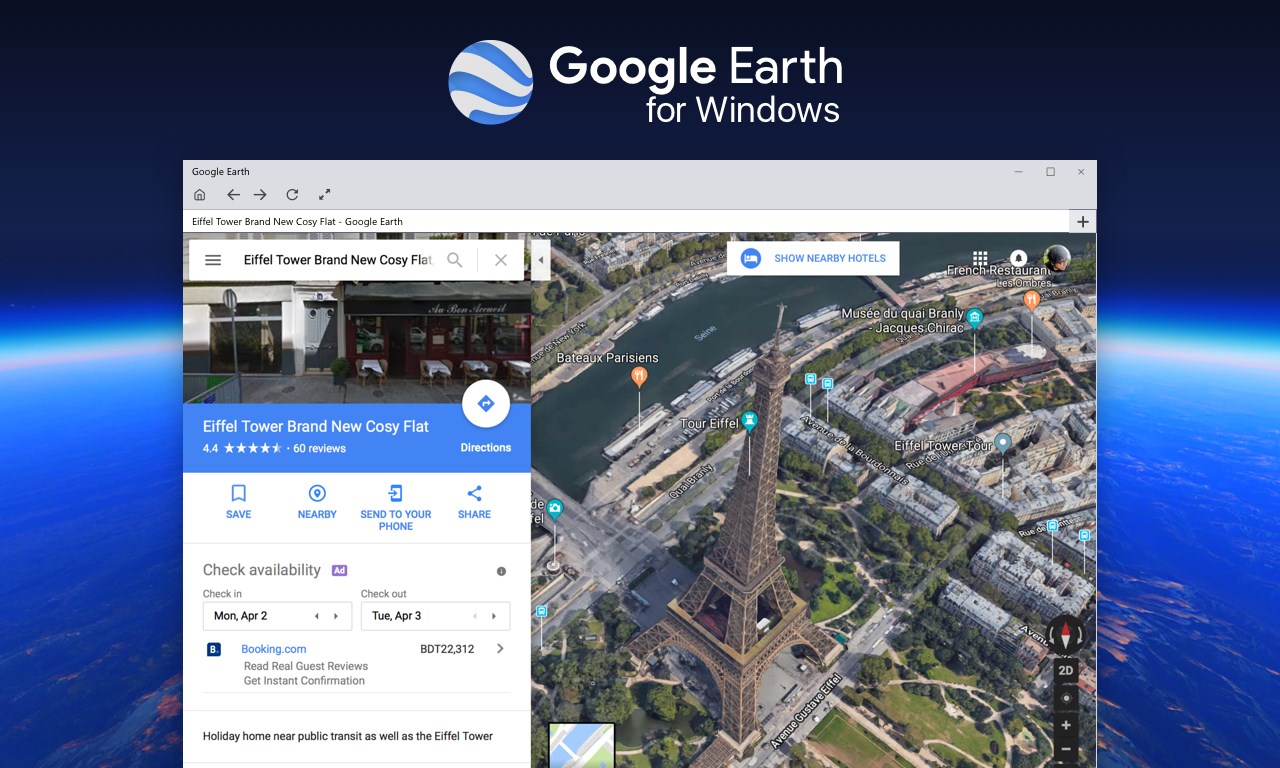Expand the Booking.com offer chevron
Screen dimensions: 1280x768
pyautogui.click(x=500, y=649)
